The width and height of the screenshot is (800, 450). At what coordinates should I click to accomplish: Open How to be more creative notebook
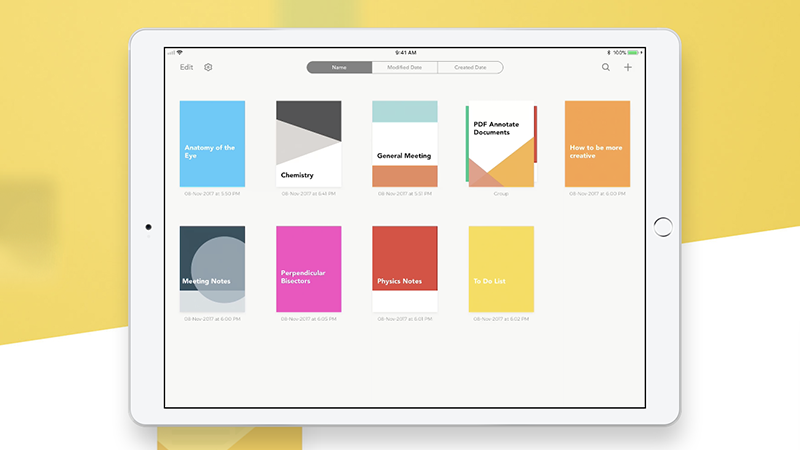pyautogui.click(x=597, y=144)
